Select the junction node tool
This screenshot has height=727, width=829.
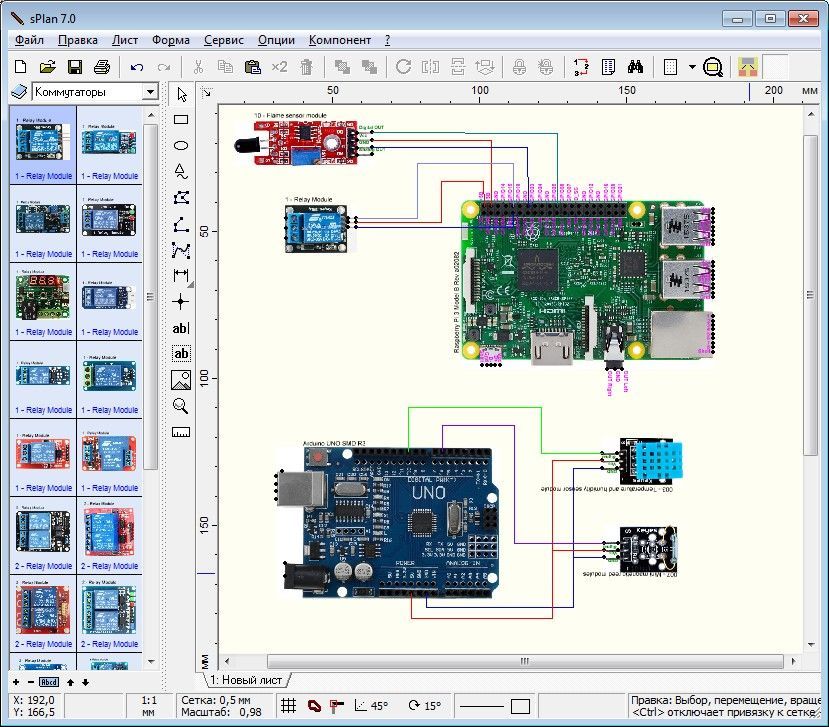181,301
